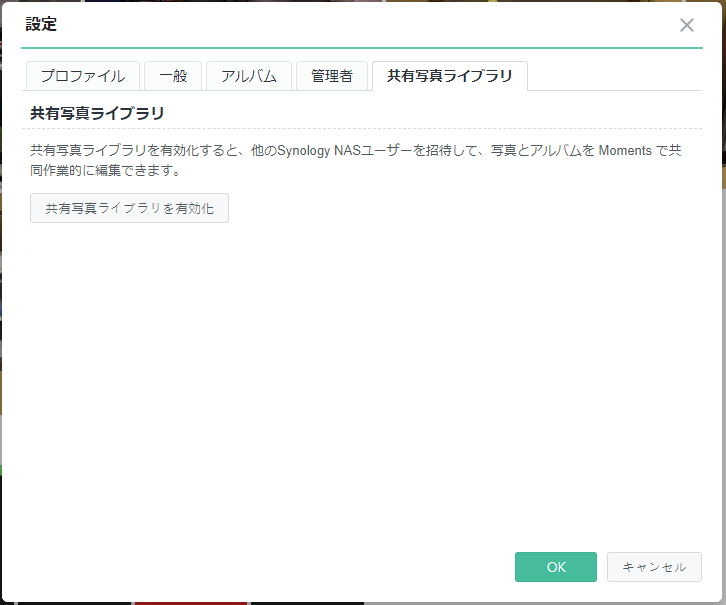Open the 一般 tab

click(x=173, y=76)
